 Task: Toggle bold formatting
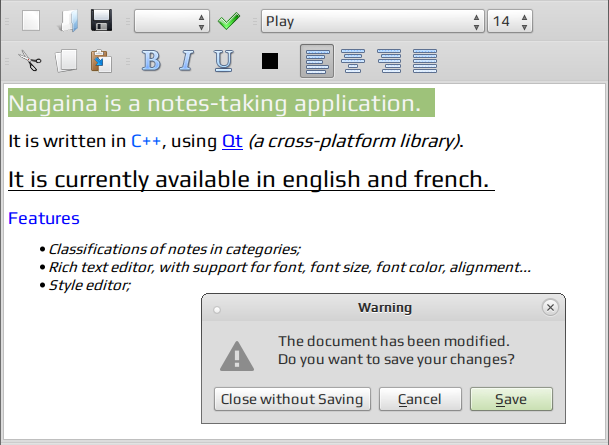151,61
